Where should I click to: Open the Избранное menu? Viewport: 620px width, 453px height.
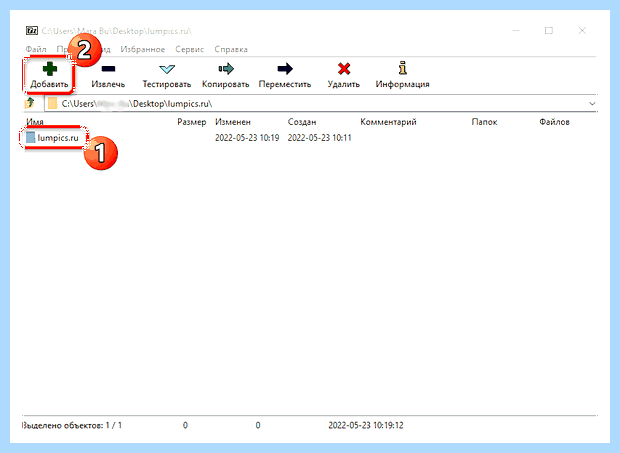click(143, 49)
